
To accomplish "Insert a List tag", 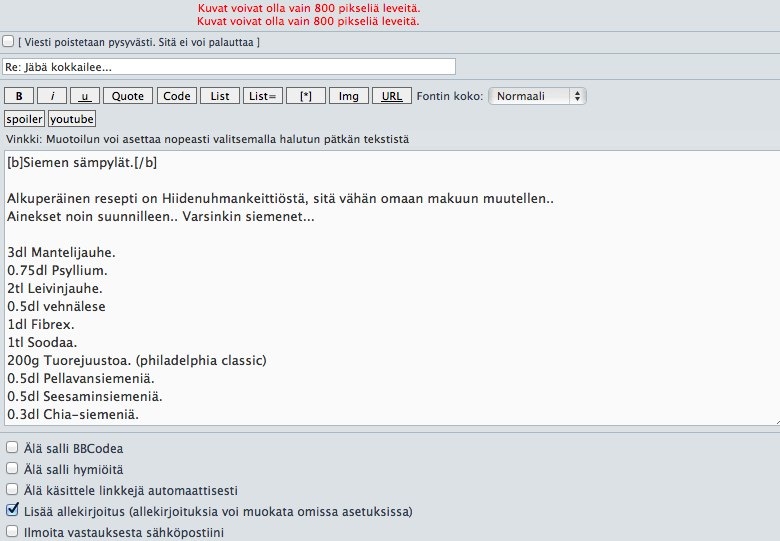I will 220,96.
